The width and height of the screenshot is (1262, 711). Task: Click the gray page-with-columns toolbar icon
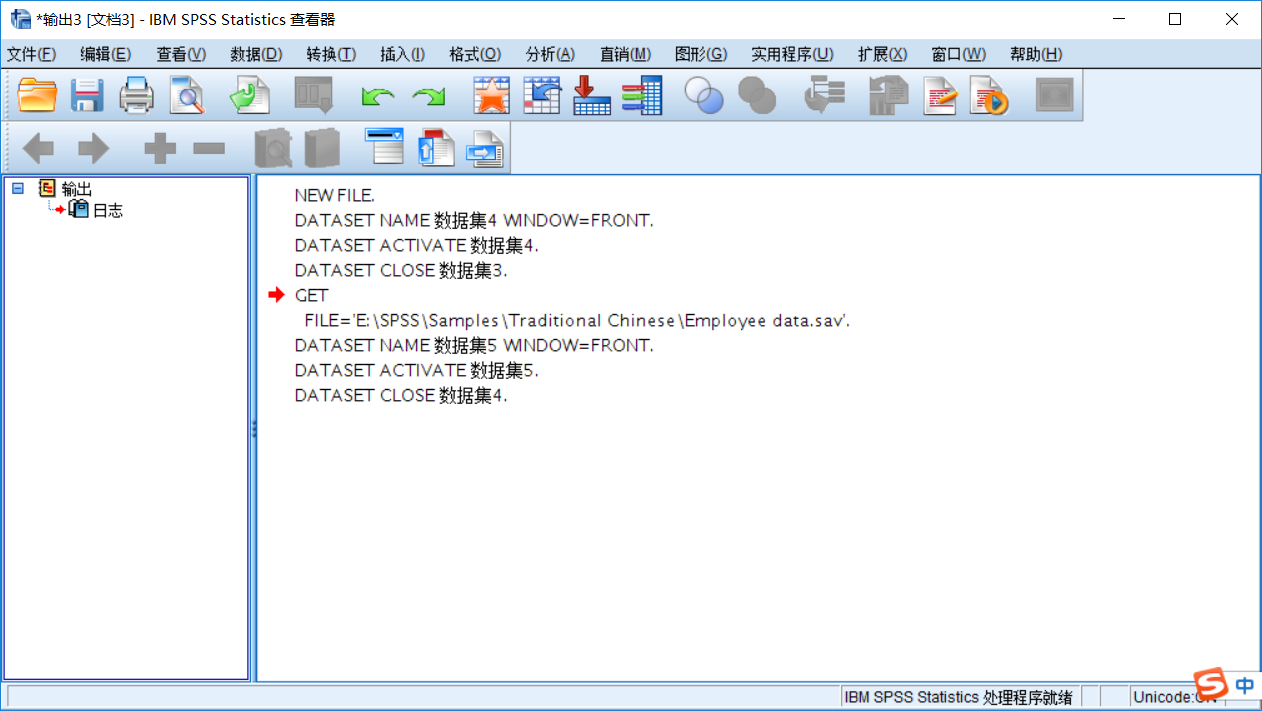pyautogui.click(x=887, y=96)
